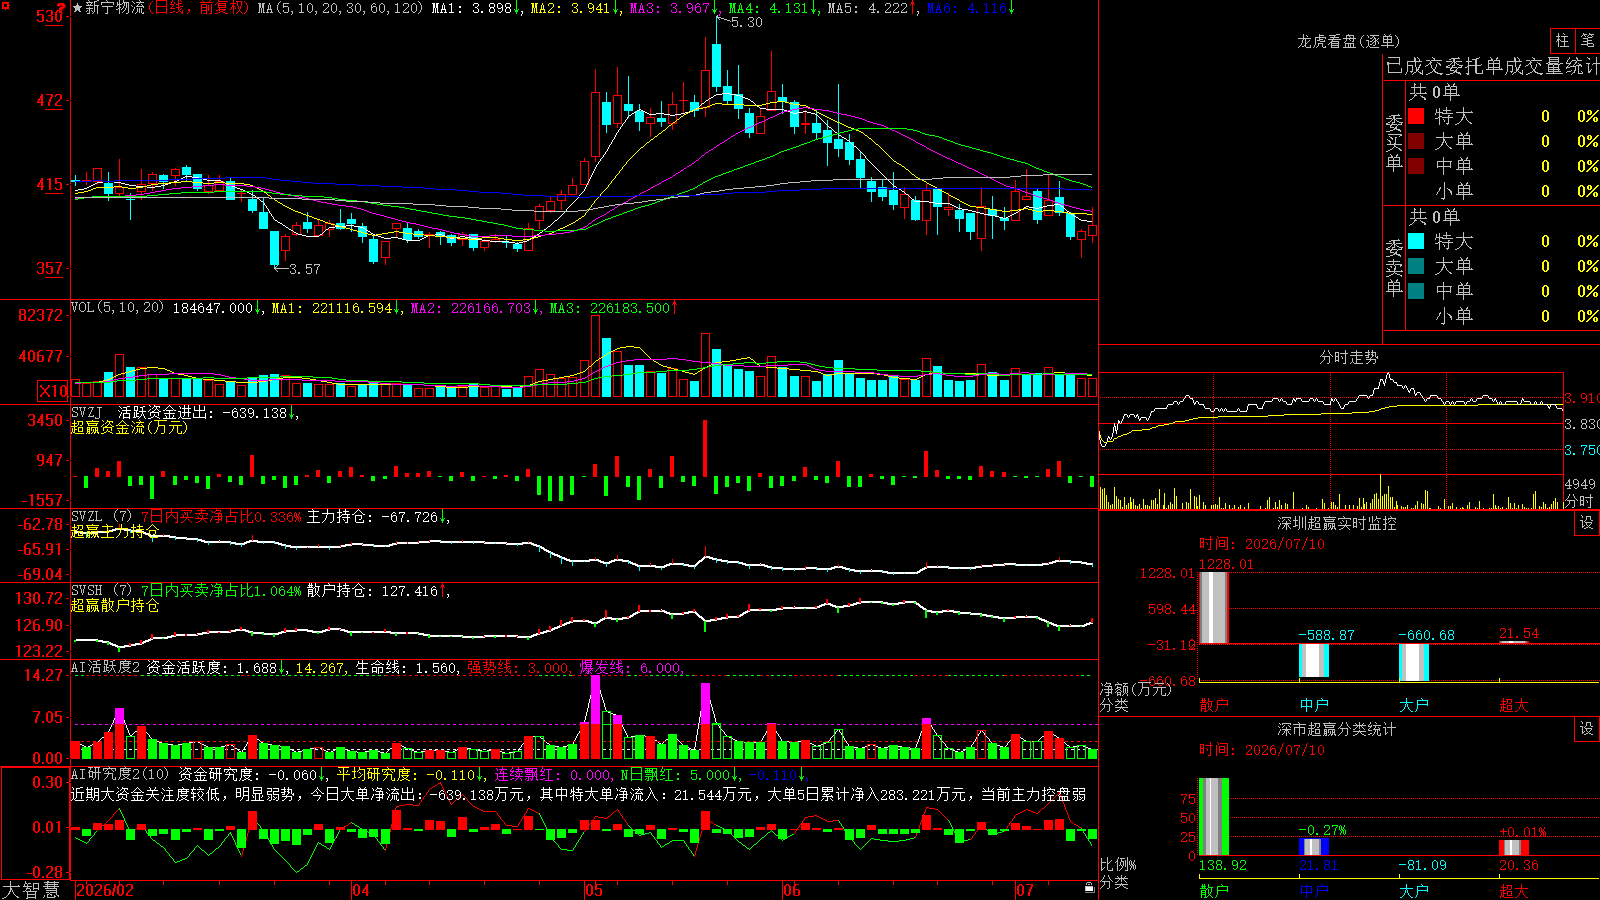Click the 散户 bar valued 1228.01
1600x900 pixels.
pos(1214,607)
